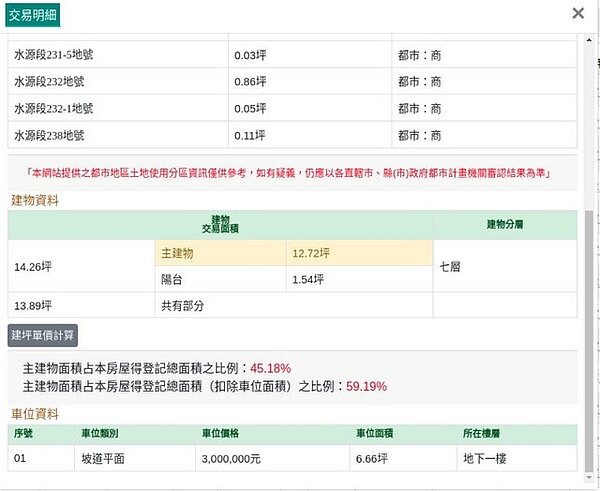Click the 車位資料 section heading
Image resolution: width=600 pixels, height=491 pixels.
[x=35, y=414]
